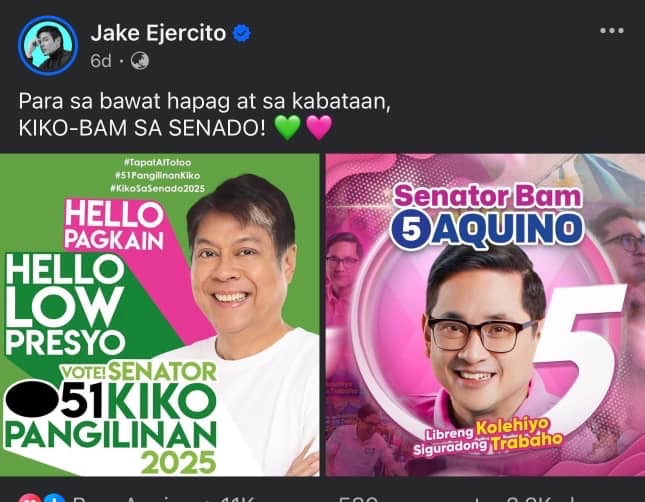The image size is (645, 502).
Task: Click the love reaction icon below post
Action: tap(30, 498)
